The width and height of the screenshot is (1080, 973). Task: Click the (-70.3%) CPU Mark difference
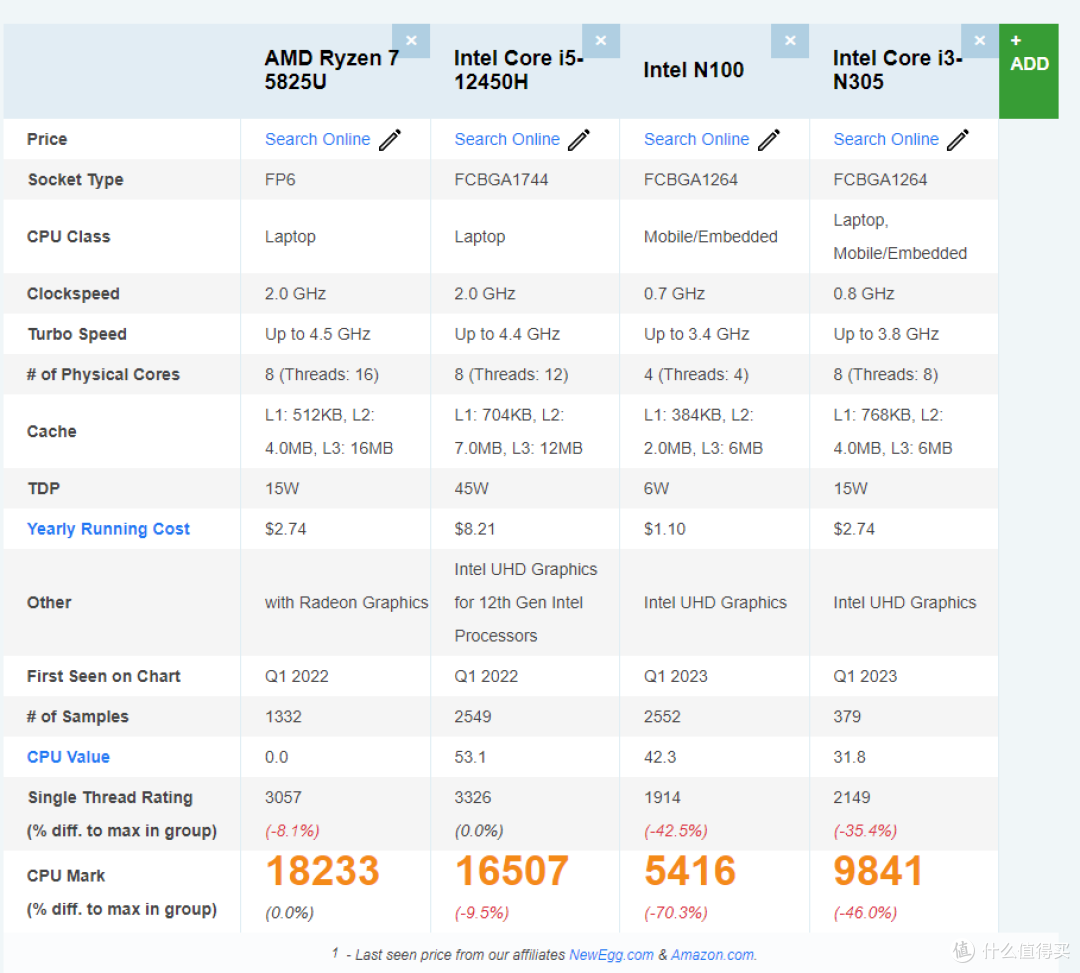[x=676, y=913]
